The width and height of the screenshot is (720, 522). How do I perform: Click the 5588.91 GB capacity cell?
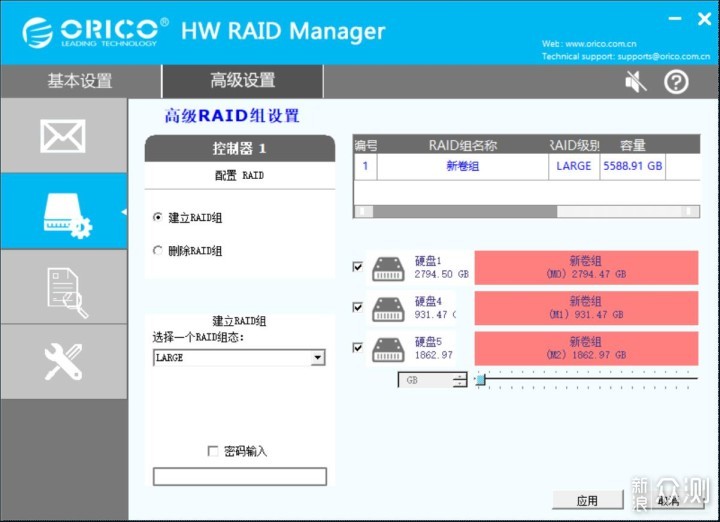(x=633, y=166)
